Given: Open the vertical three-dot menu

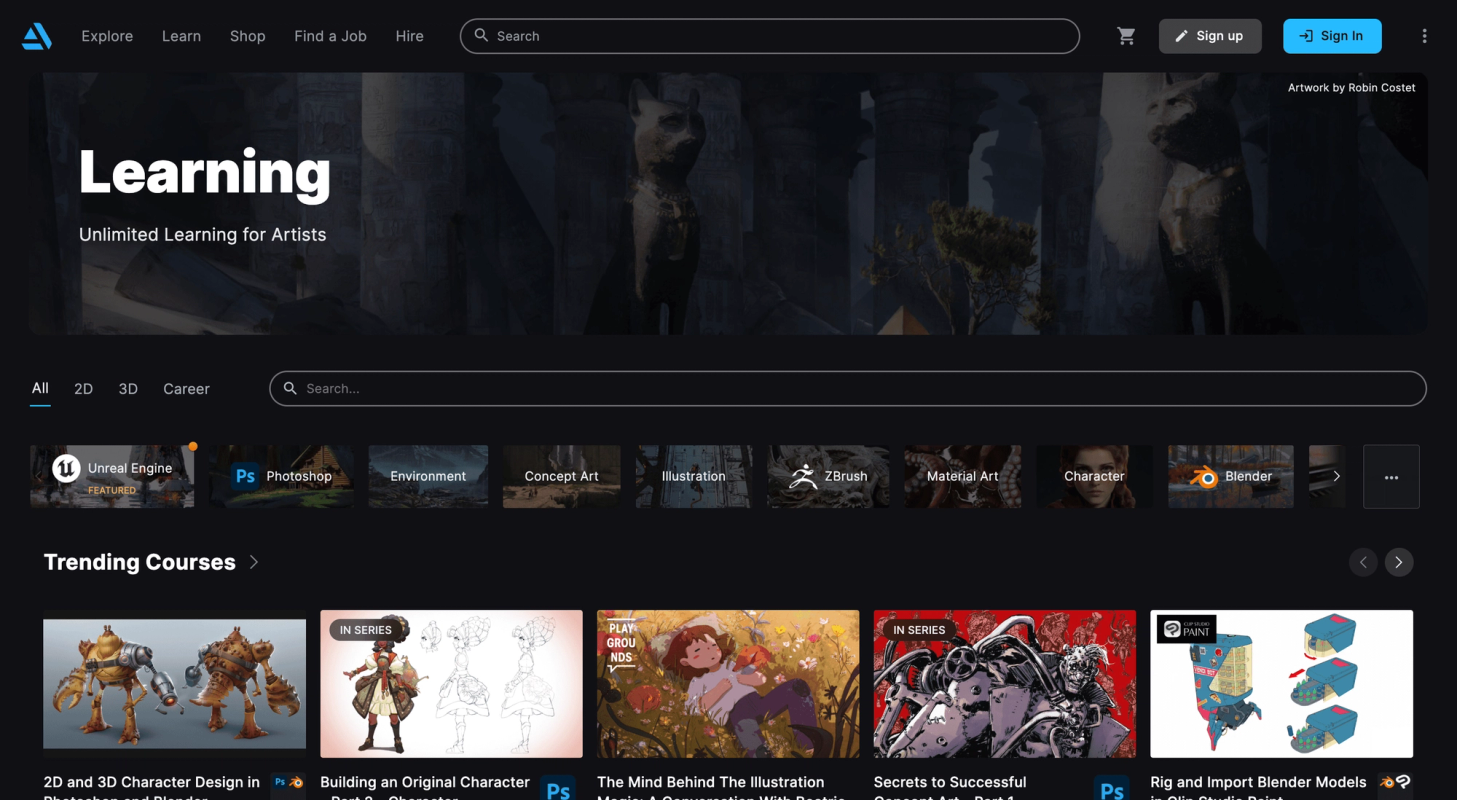Looking at the screenshot, I should 1424,36.
